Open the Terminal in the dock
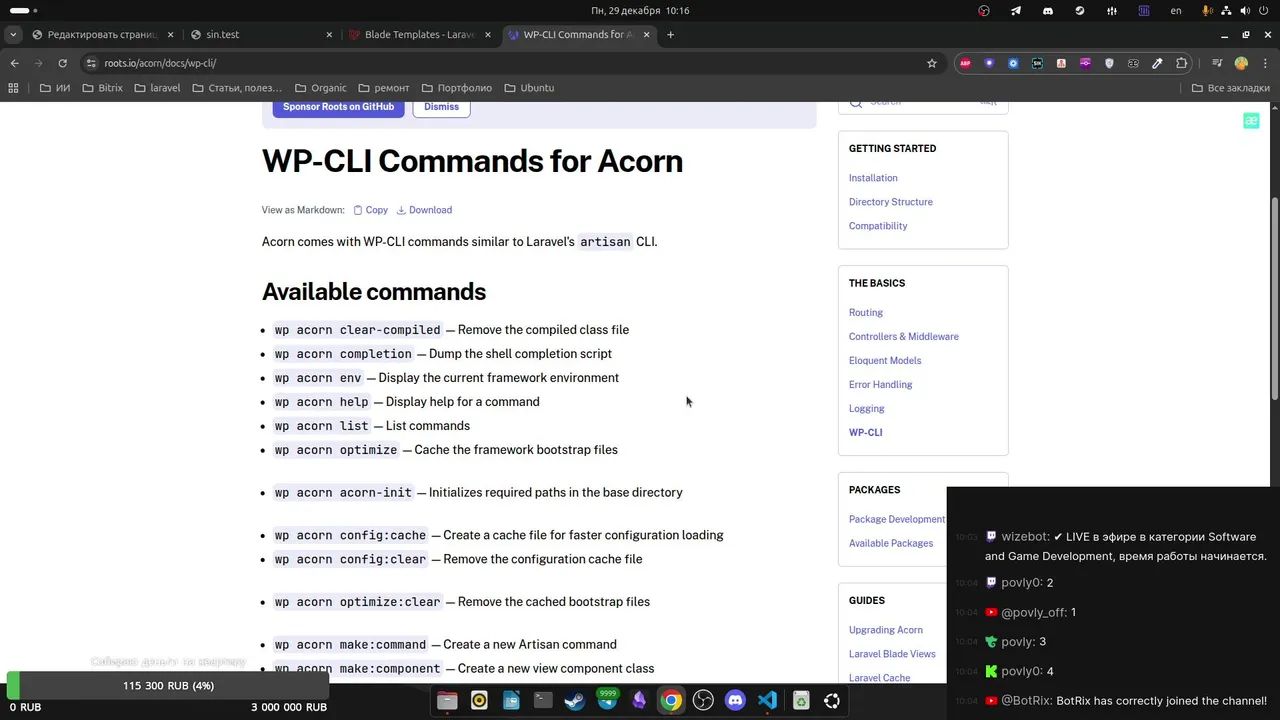The width and height of the screenshot is (1280, 720). 543,701
